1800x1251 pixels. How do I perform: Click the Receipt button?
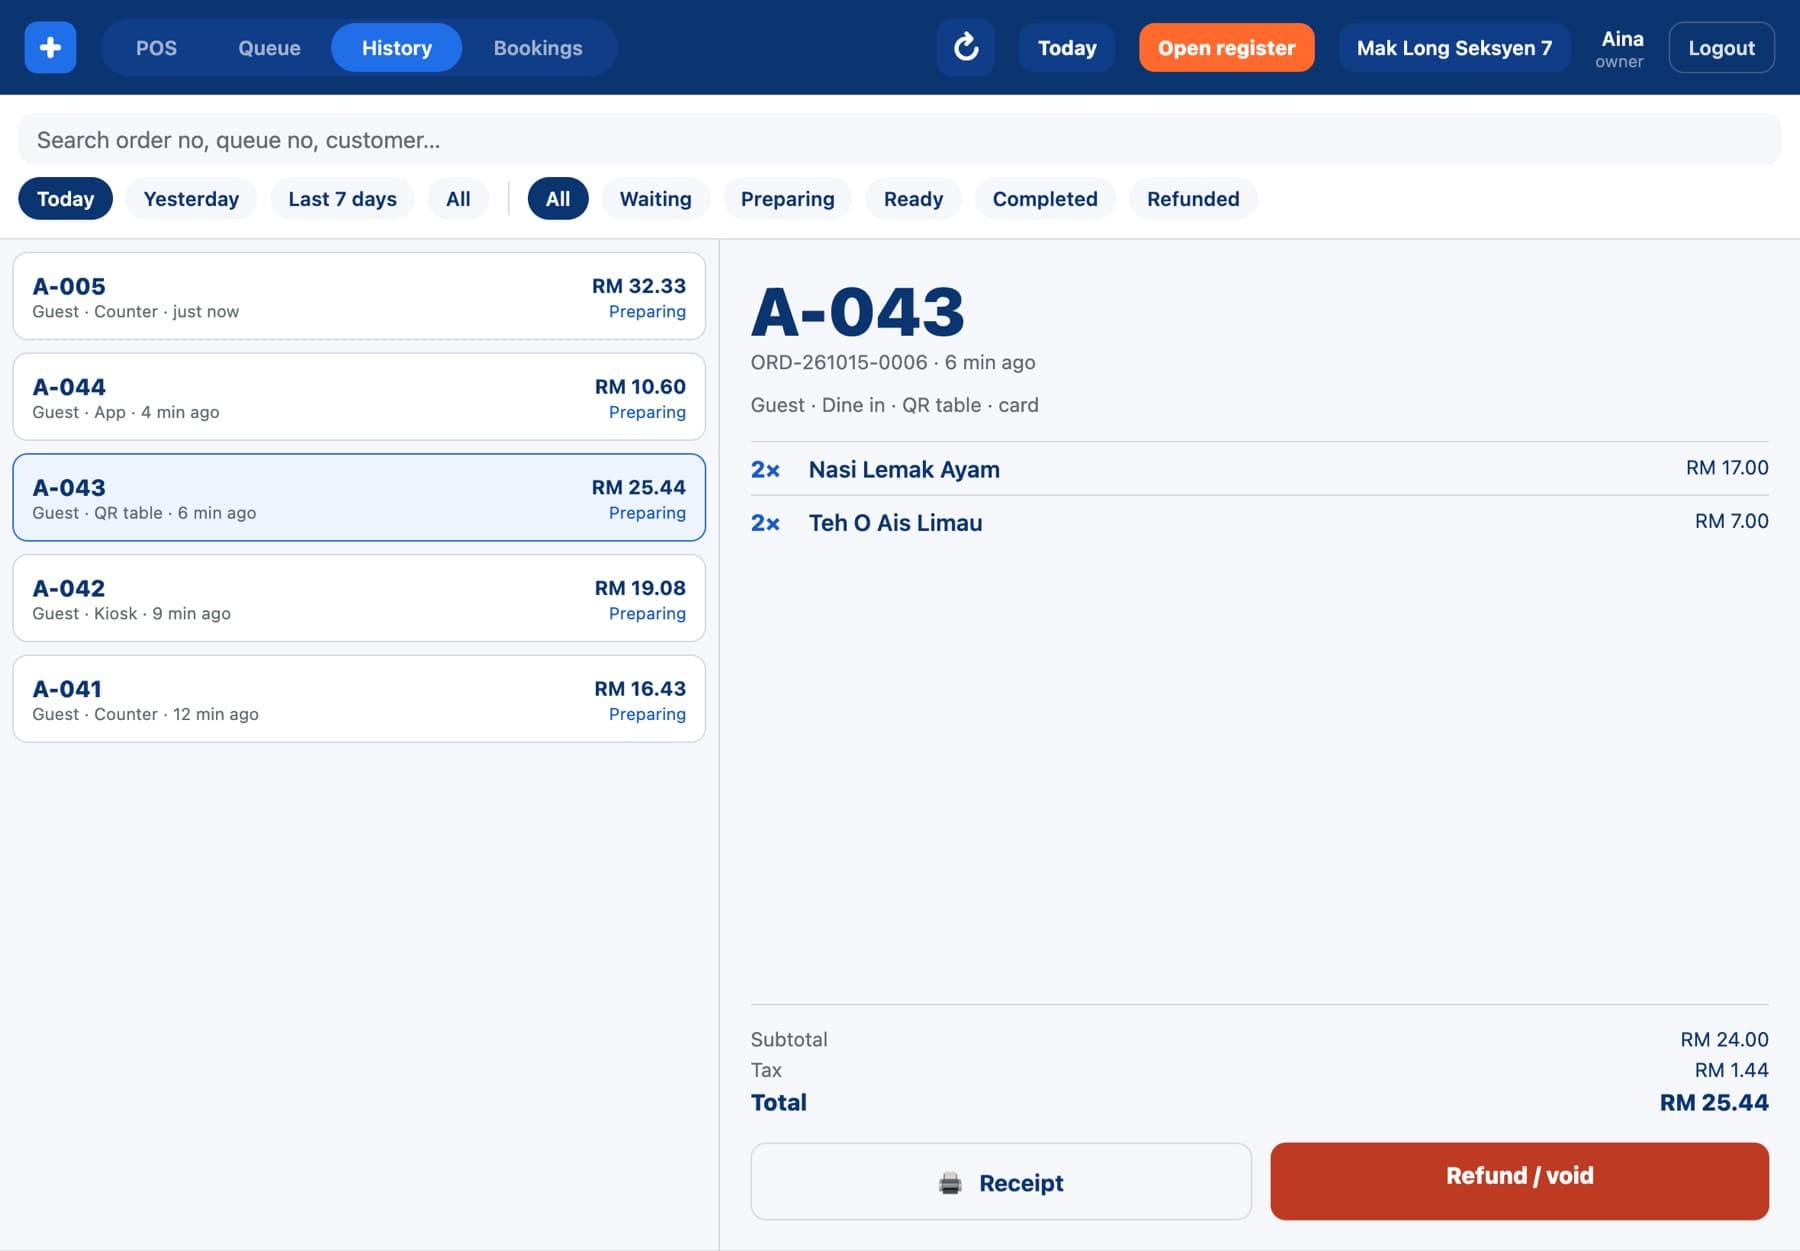[1001, 1182]
